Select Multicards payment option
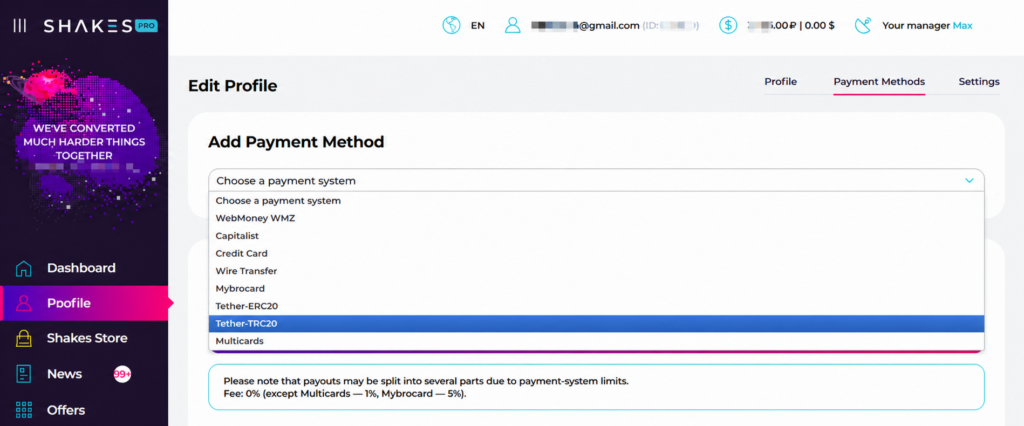The width and height of the screenshot is (1024, 426). click(596, 342)
